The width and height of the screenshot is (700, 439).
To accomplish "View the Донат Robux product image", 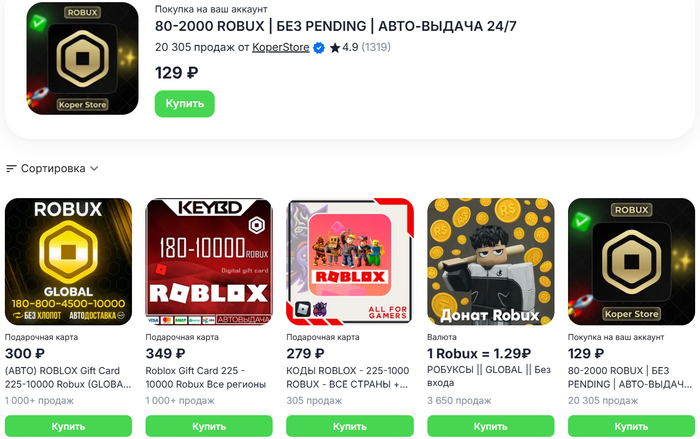I will [489, 261].
